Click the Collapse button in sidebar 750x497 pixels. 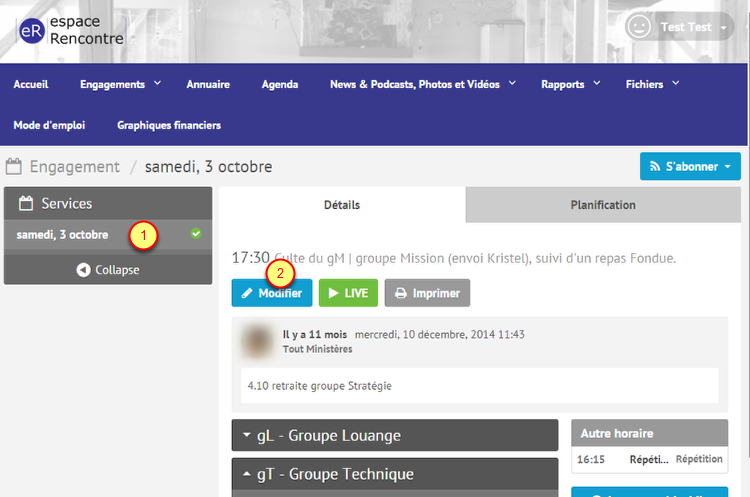(x=108, y=270)
